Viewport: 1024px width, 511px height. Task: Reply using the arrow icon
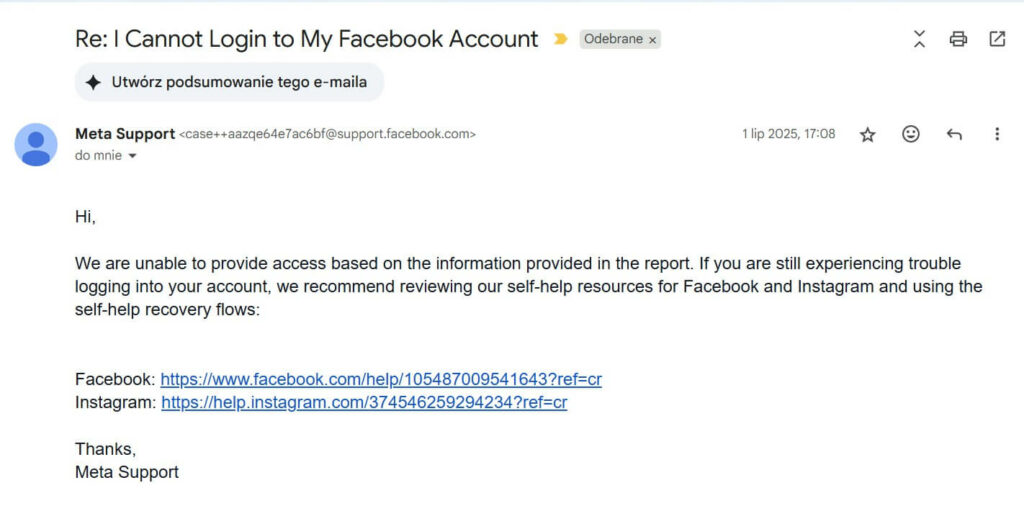point(954,135)
